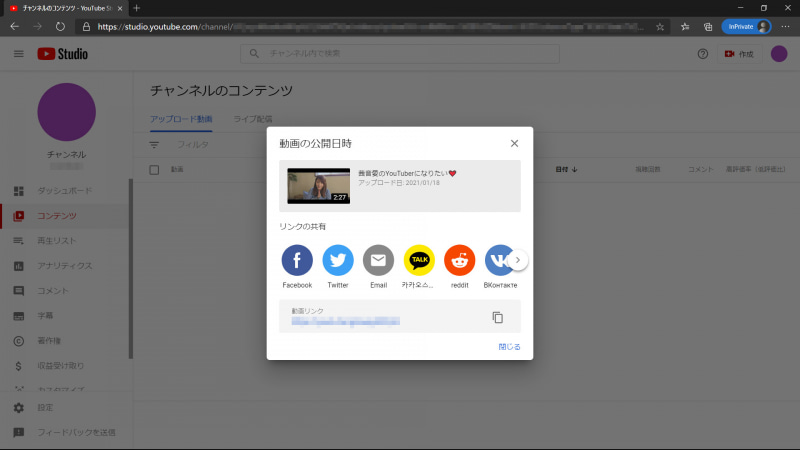The width and height of the screenshot is (800, 450).
Task: Share the video link on reddit
Action: [459, 260]
